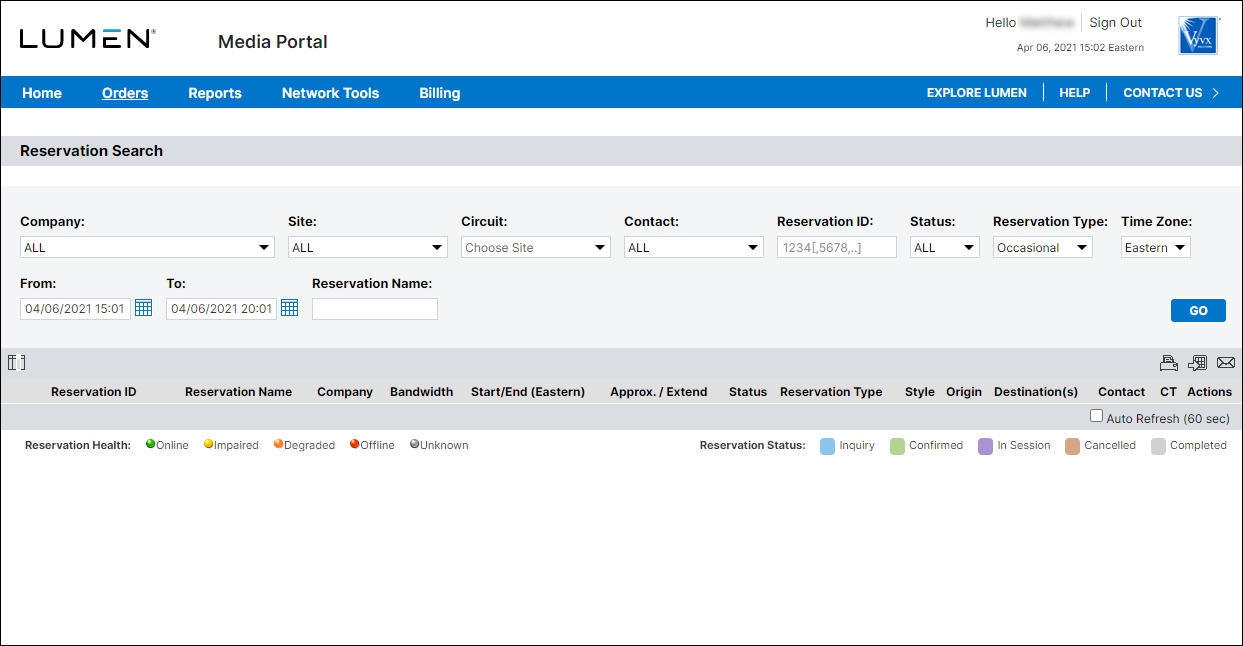Viewport: 1243px width, 646px height.
Task: Open the Company dropdown
Action: click(x=147, y=247)
